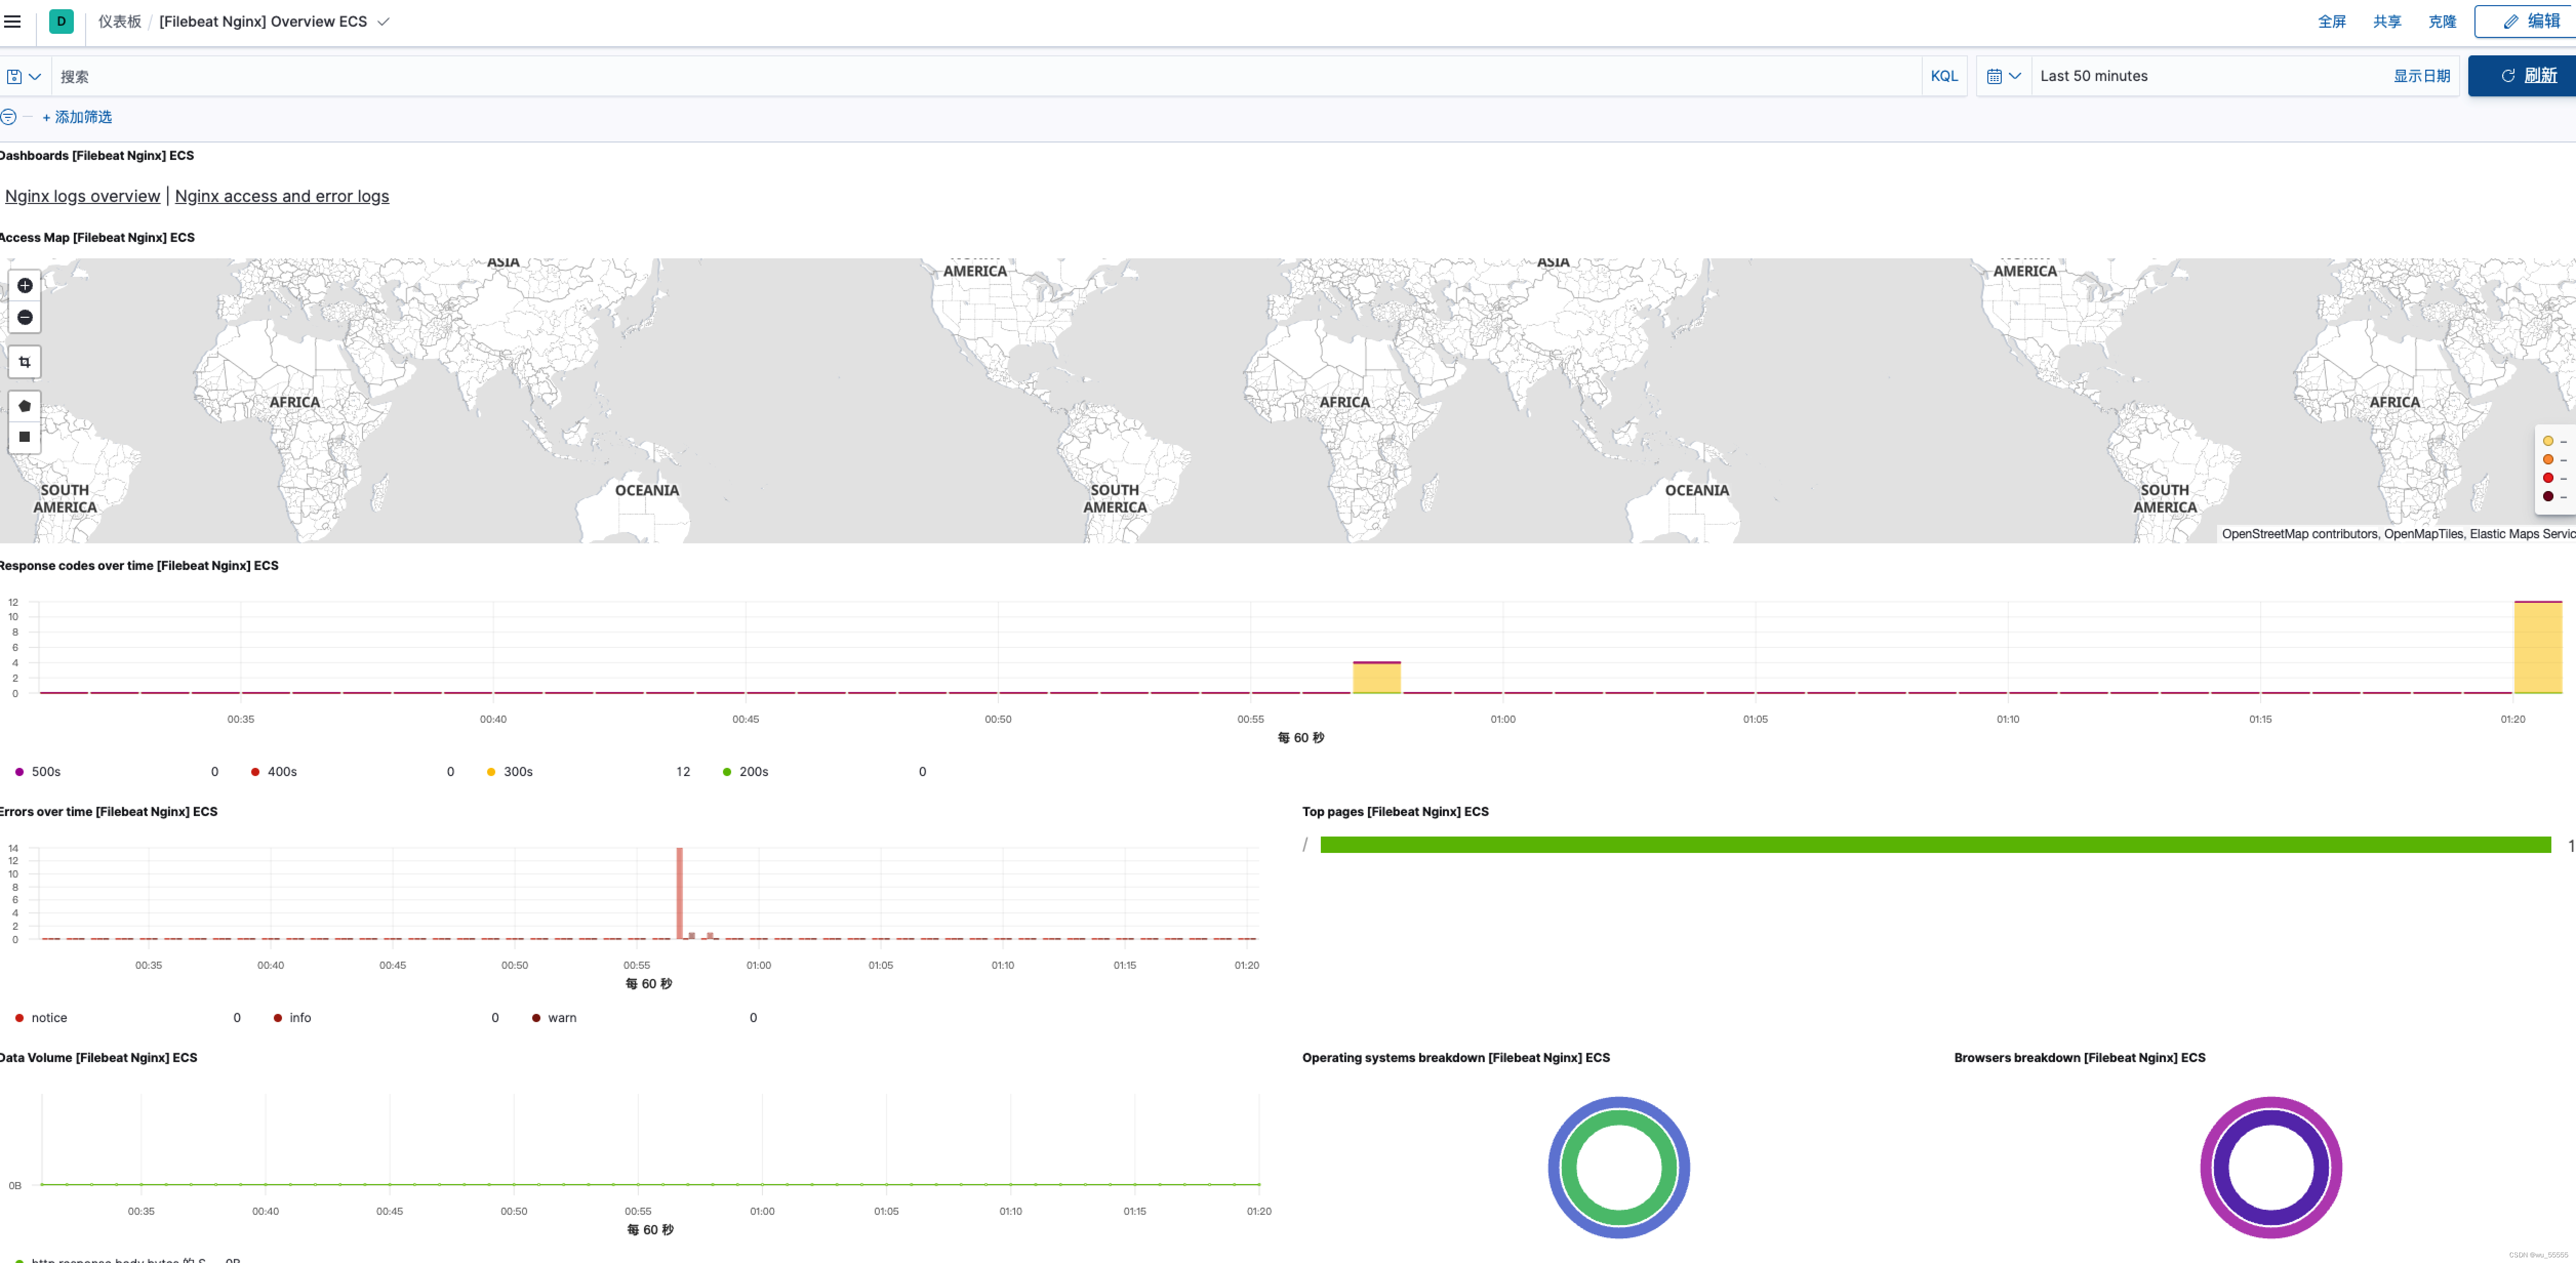Viewport: 2576px width, 1263px height.
Task: Click the Top pages panel title
Action: pos(1395,811)
